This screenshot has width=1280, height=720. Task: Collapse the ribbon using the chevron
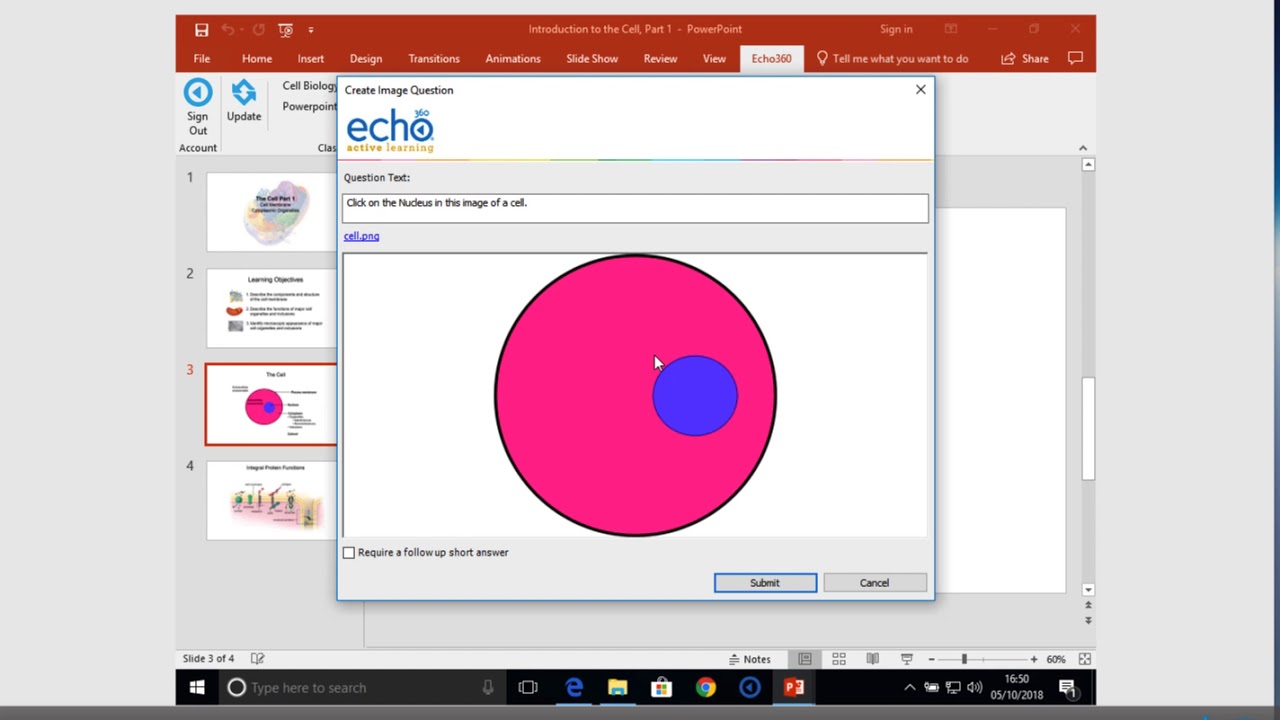[1082, 148]
